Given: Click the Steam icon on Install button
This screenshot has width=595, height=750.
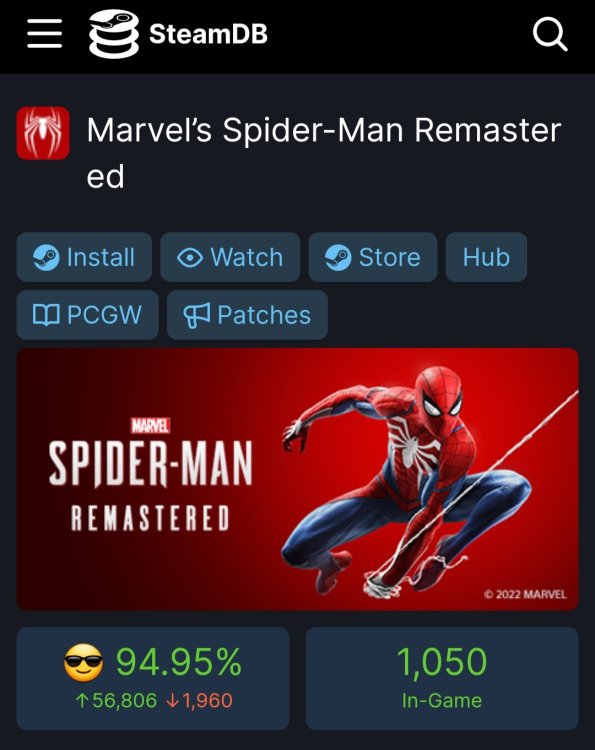Looking at the screenshot, I should point(46,257).
